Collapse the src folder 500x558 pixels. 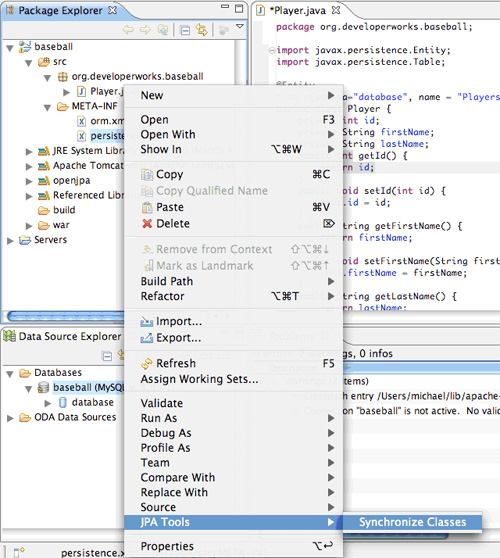click(29, 63)
